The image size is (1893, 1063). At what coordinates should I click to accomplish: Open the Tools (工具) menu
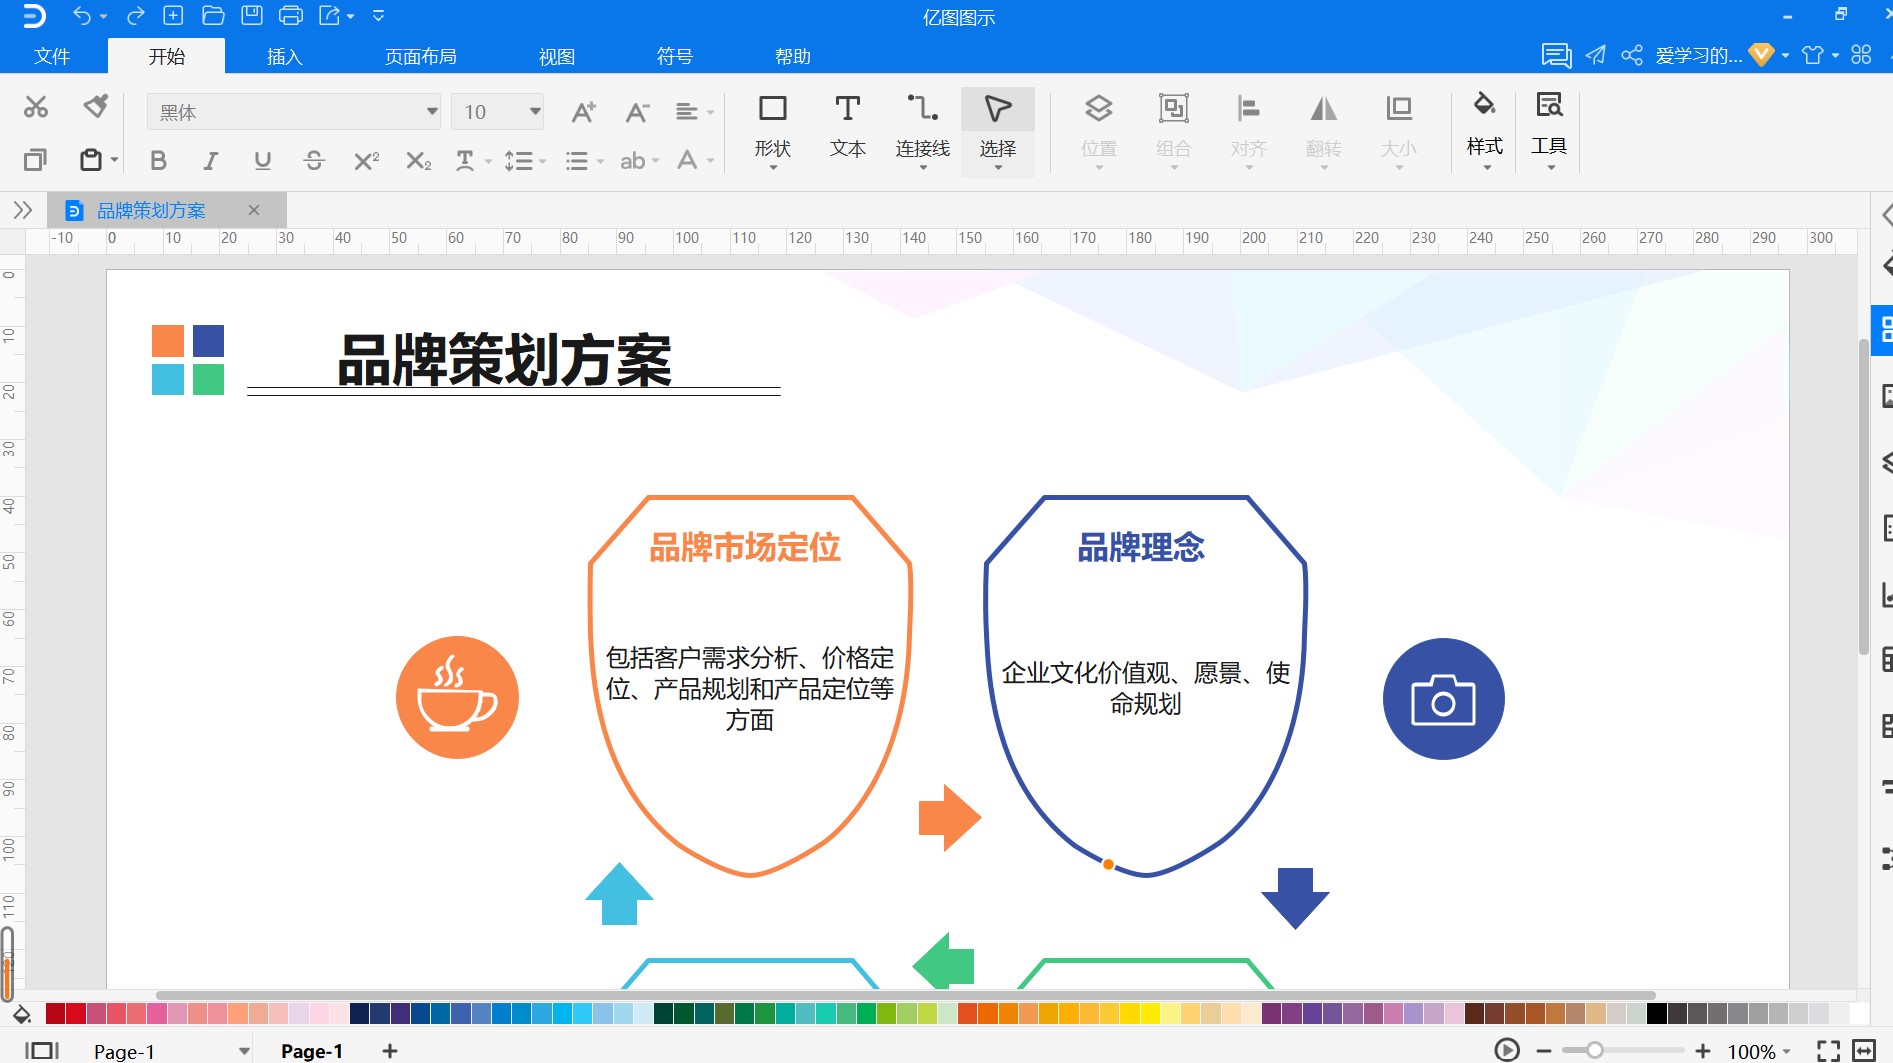pyautogui.click(x=1549, y=131)
